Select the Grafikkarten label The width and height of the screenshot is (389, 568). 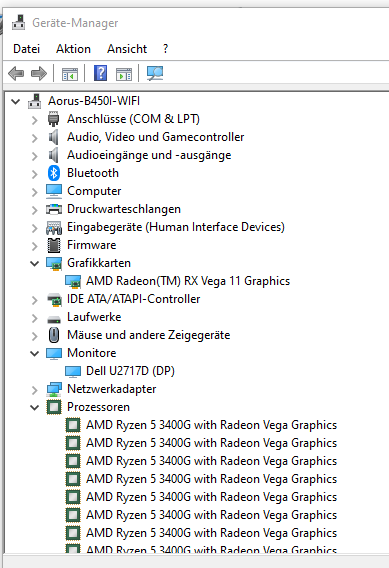[99, 263]
